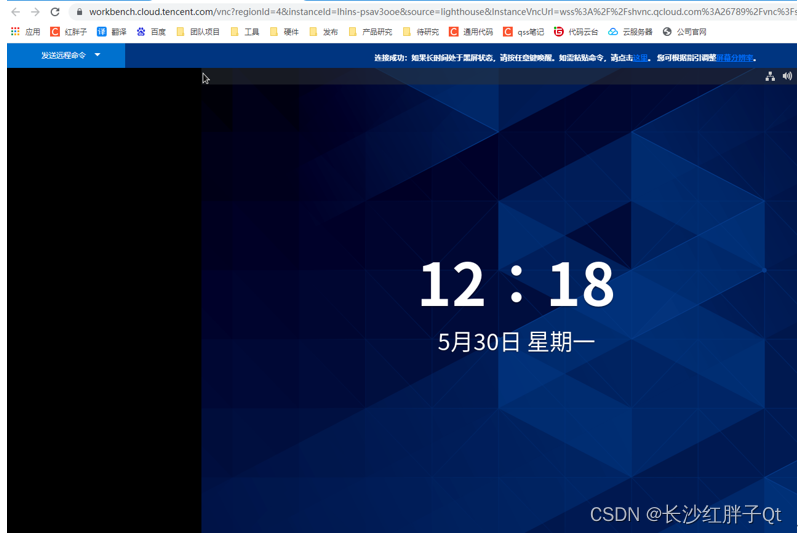Click the browser forward arrow
This screenshot has height=535, width=798.
[35, 12]
